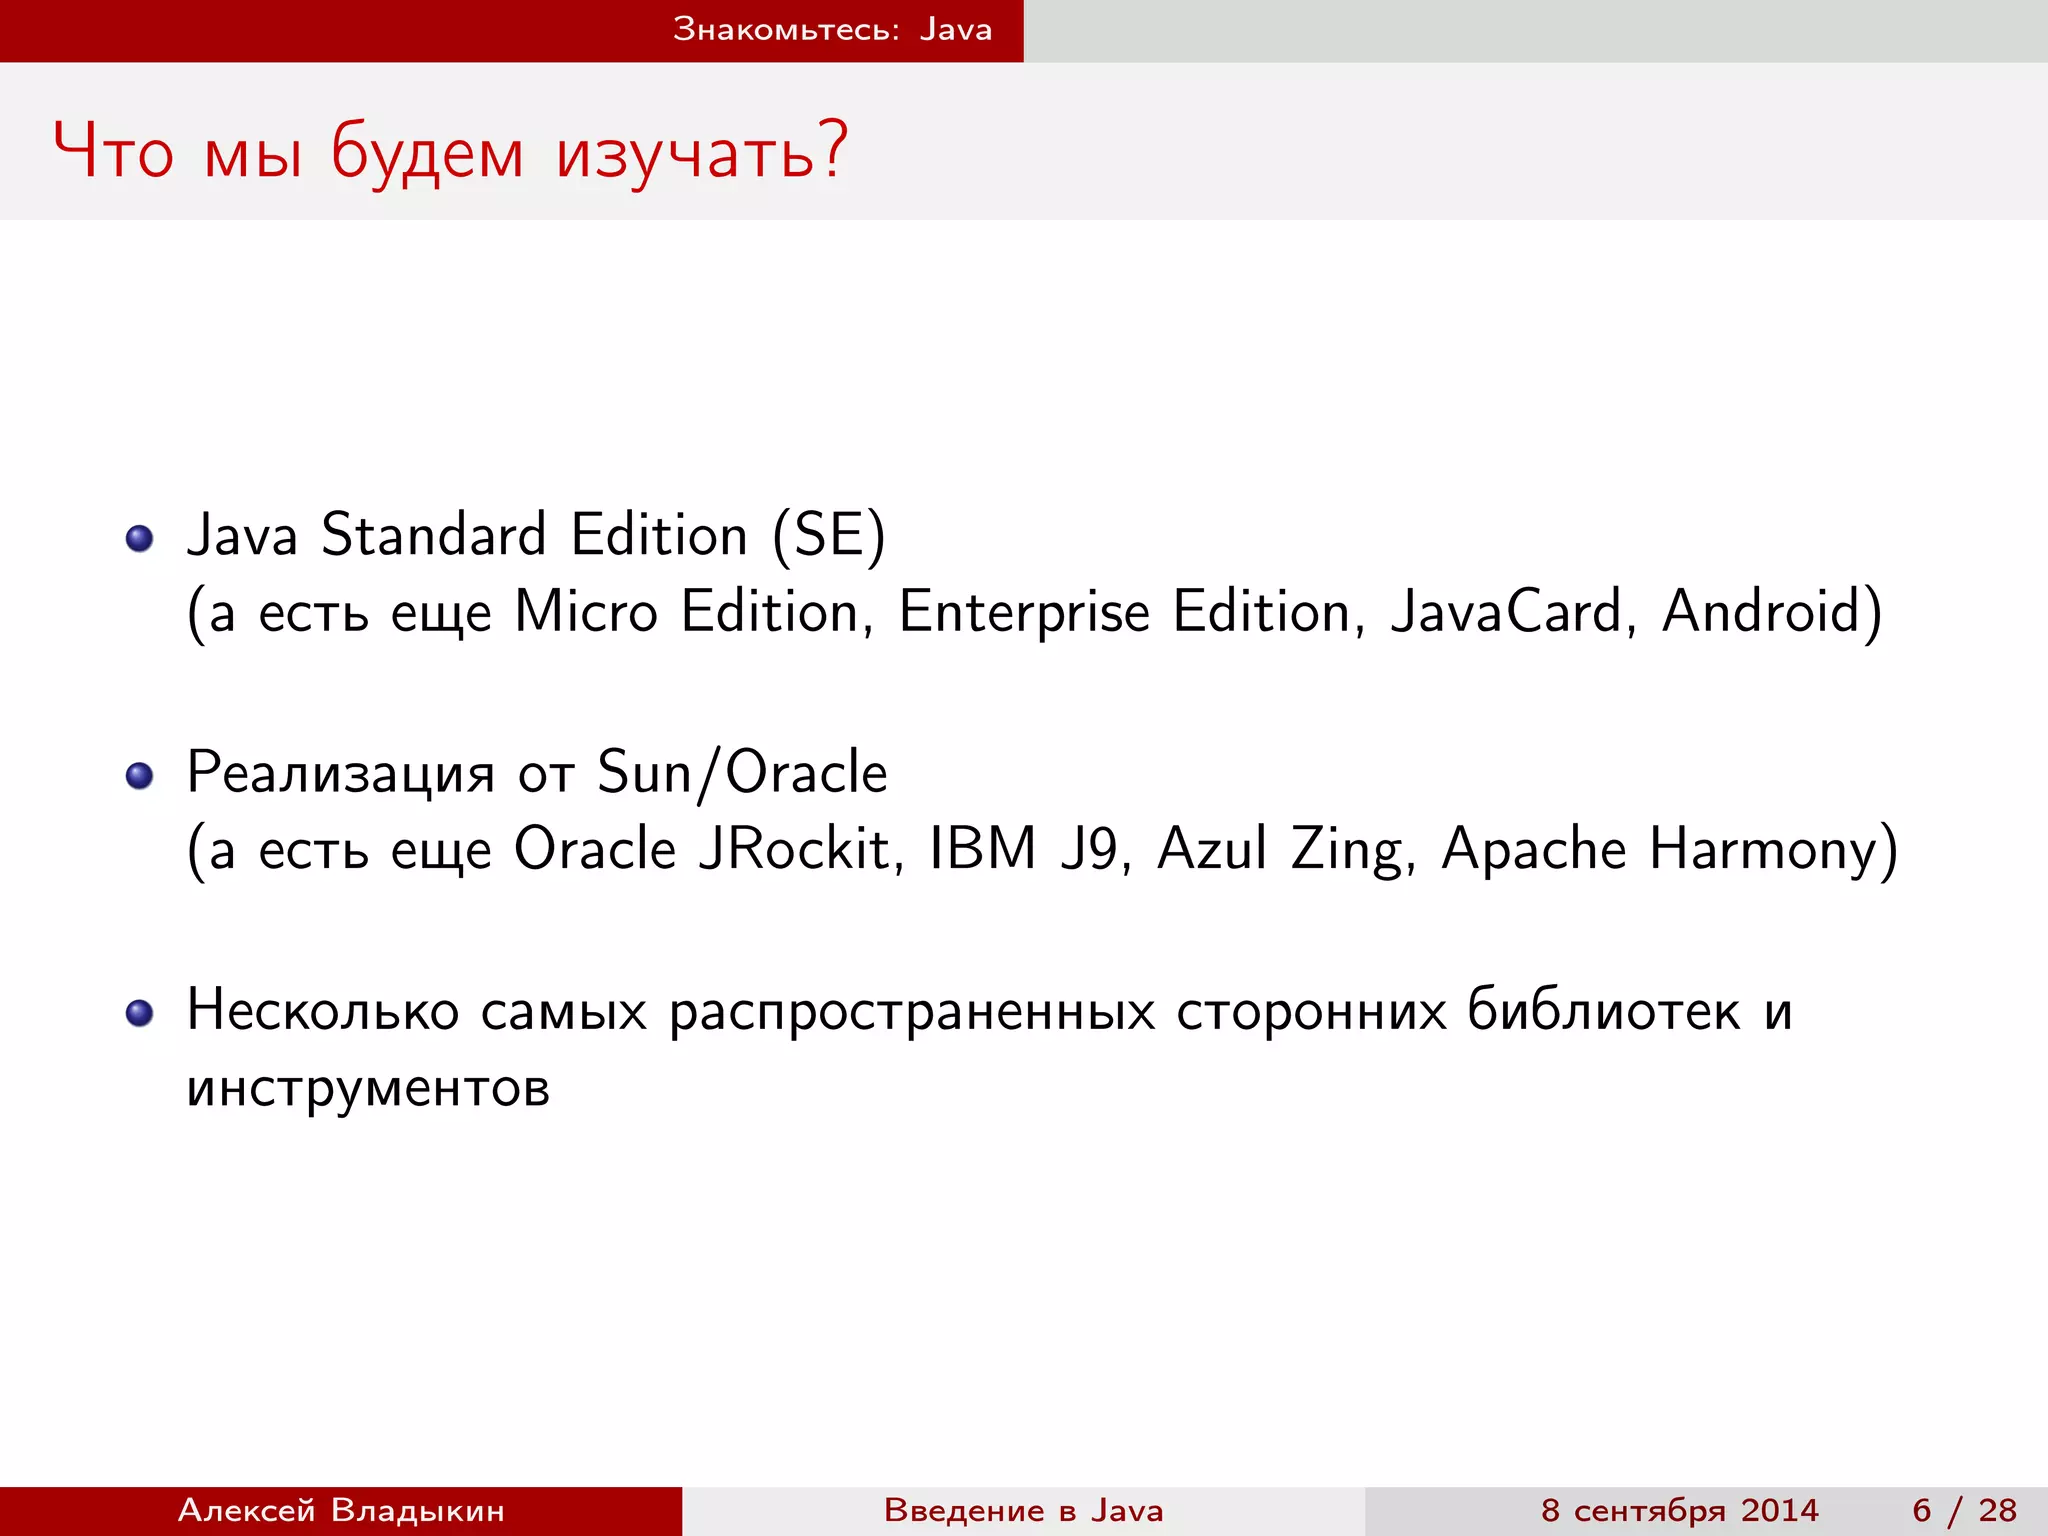The height and width of the screenshot is (1536, 2048).
Task: Click the text 'Реализация от Sun/Oracle'
Action: pos(537,774)
